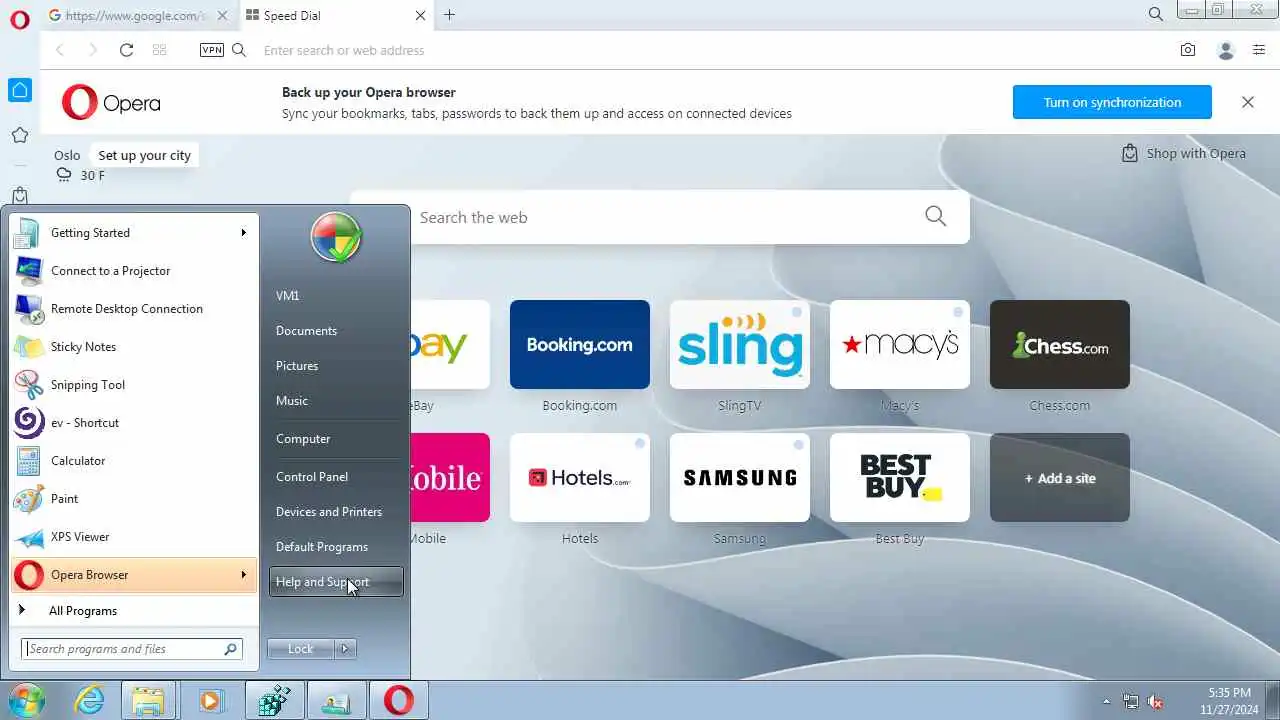Click Search programs and files box
The width and height of the screenshot is (1280, 720).
click(132, 649)
